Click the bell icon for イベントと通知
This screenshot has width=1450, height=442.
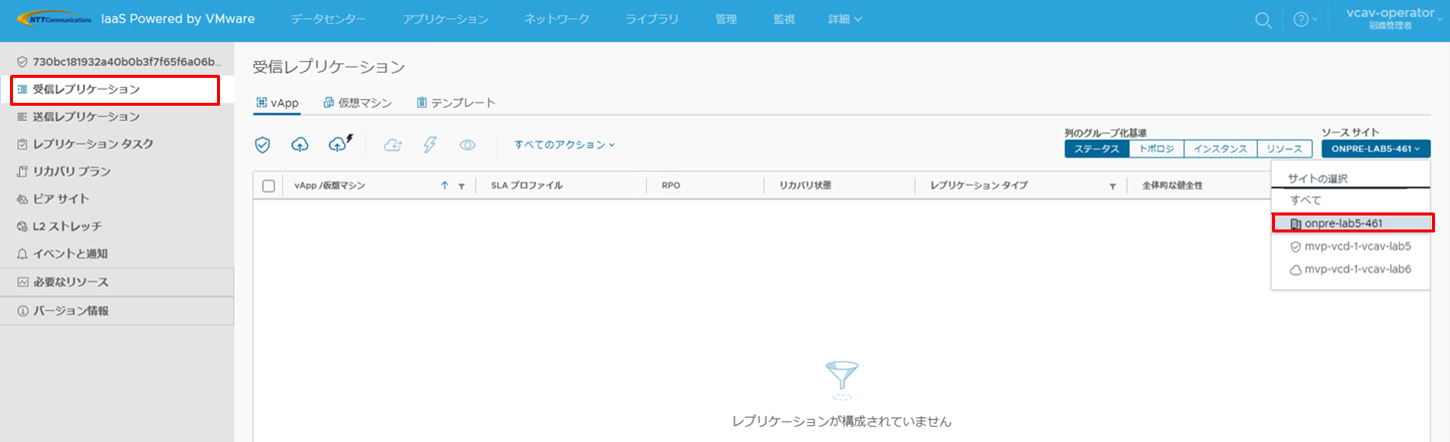[22, 254]
